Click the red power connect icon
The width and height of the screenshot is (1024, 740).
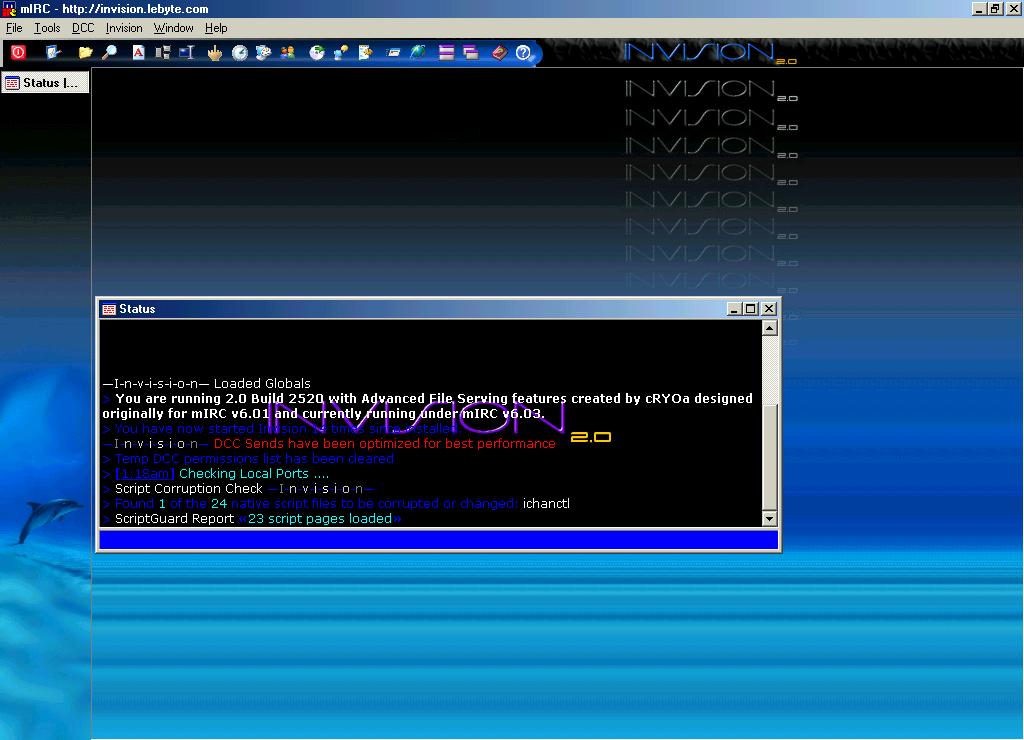pos(18,52)
